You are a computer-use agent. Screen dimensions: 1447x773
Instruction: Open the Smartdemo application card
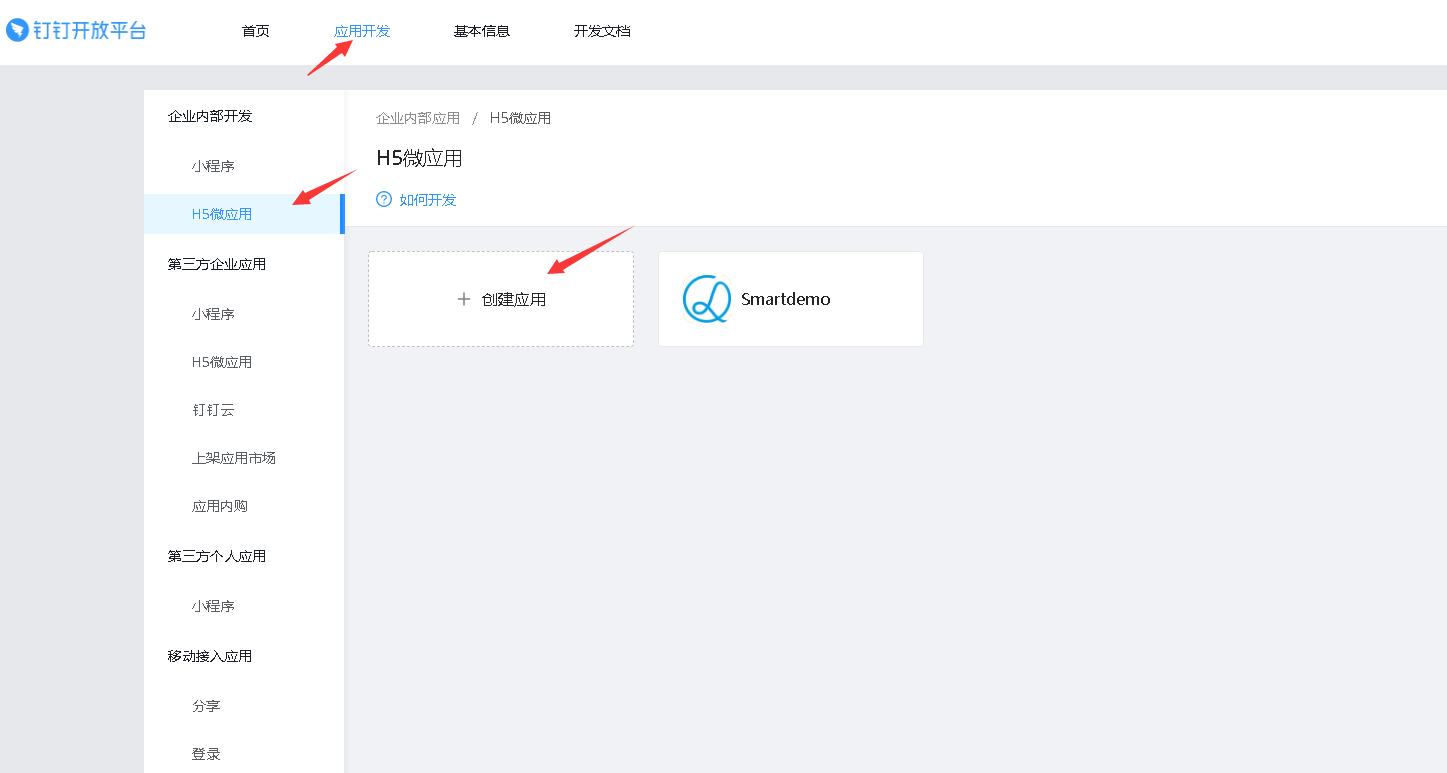(x=791, y=299)
